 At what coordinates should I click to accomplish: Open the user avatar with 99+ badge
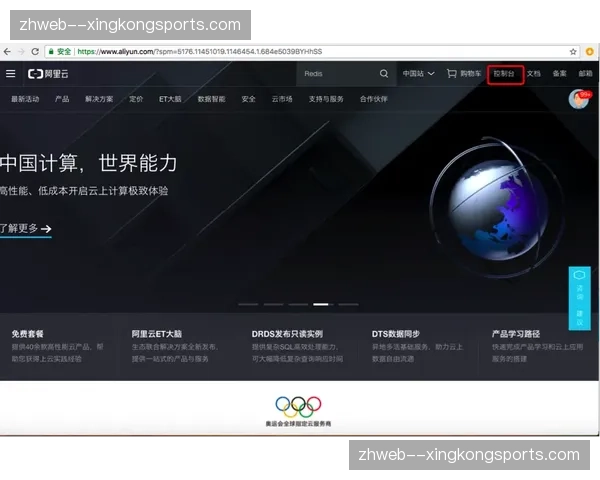pos(579,100)
